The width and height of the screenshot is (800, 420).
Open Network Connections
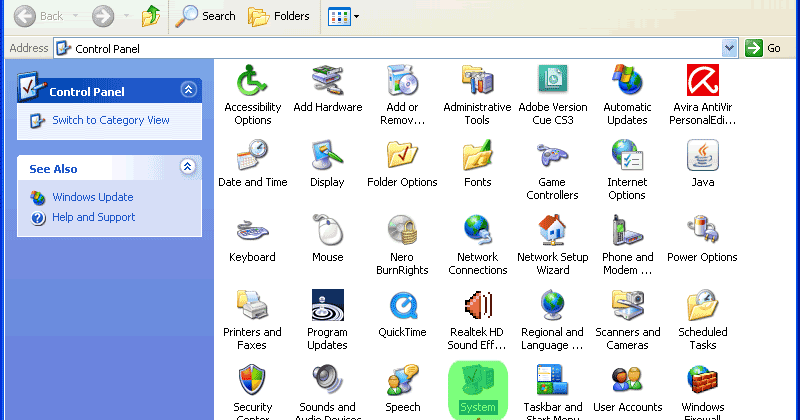pos(478,245)
